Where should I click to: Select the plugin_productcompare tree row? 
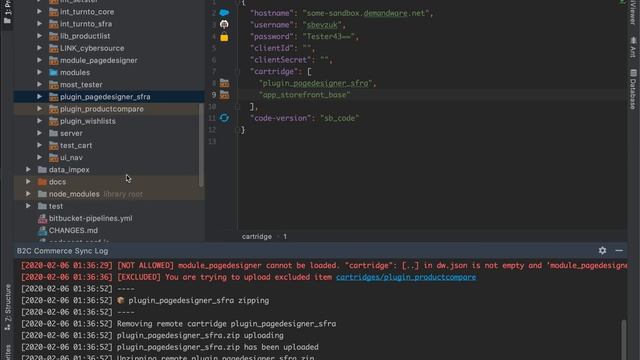coord(109,109)
